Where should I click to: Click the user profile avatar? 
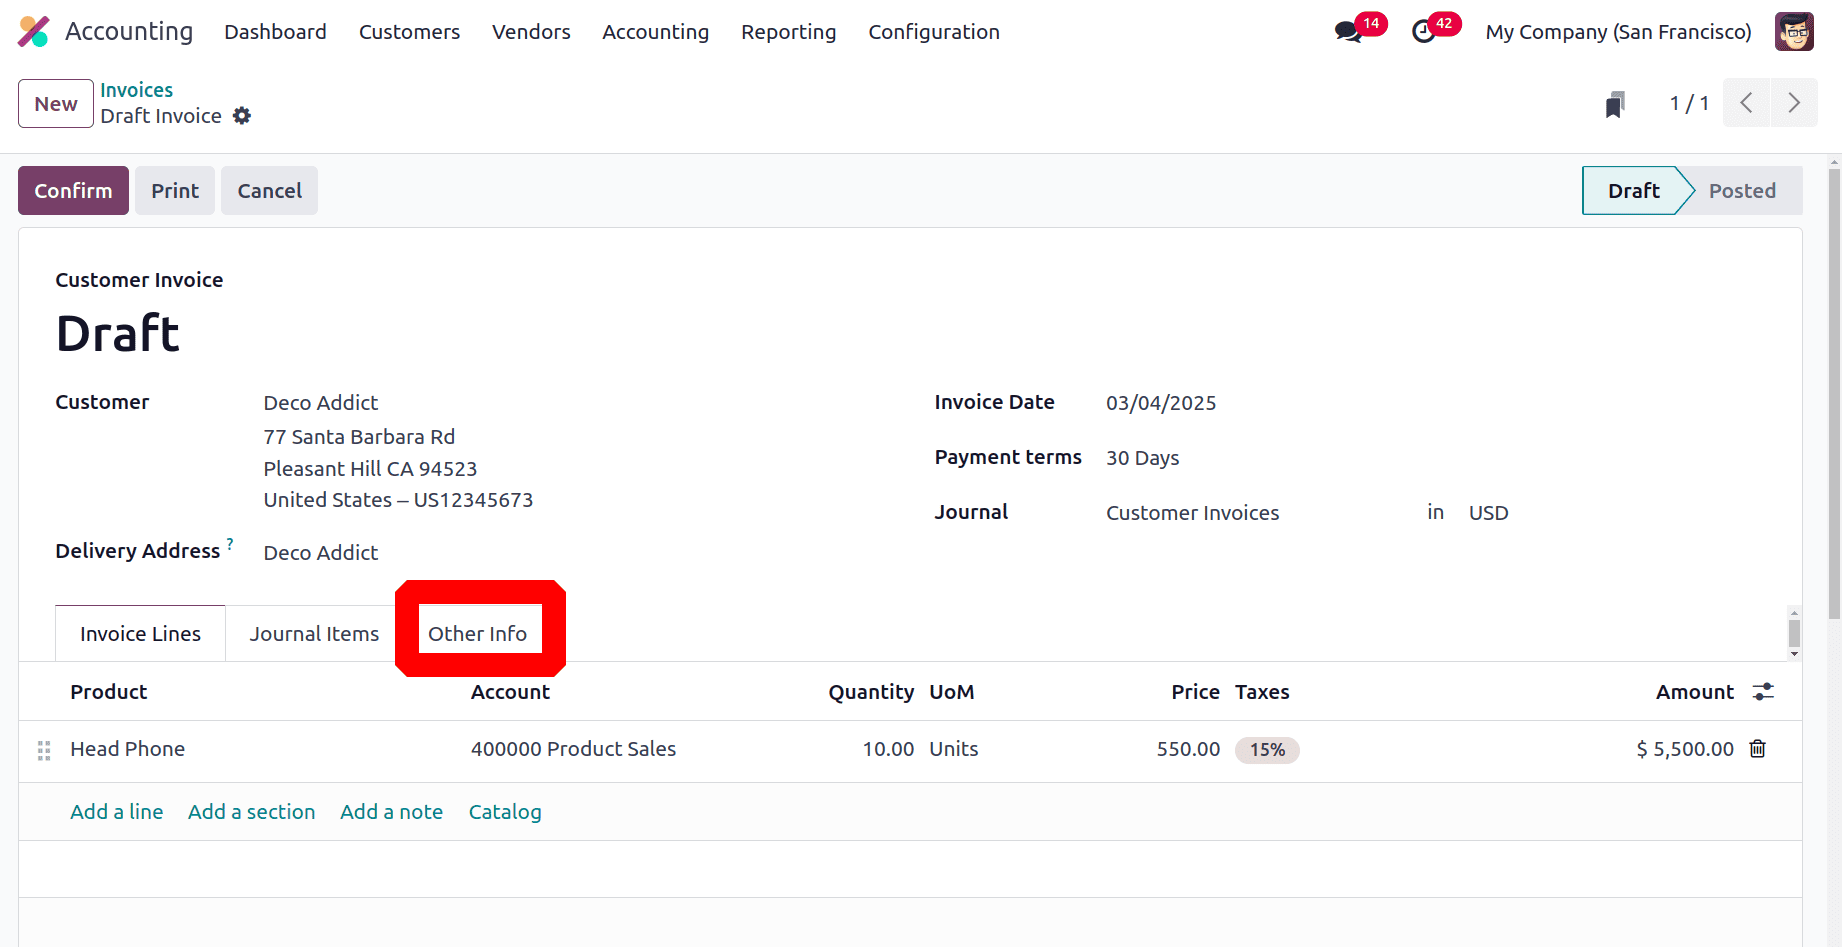click(1793, 31)
